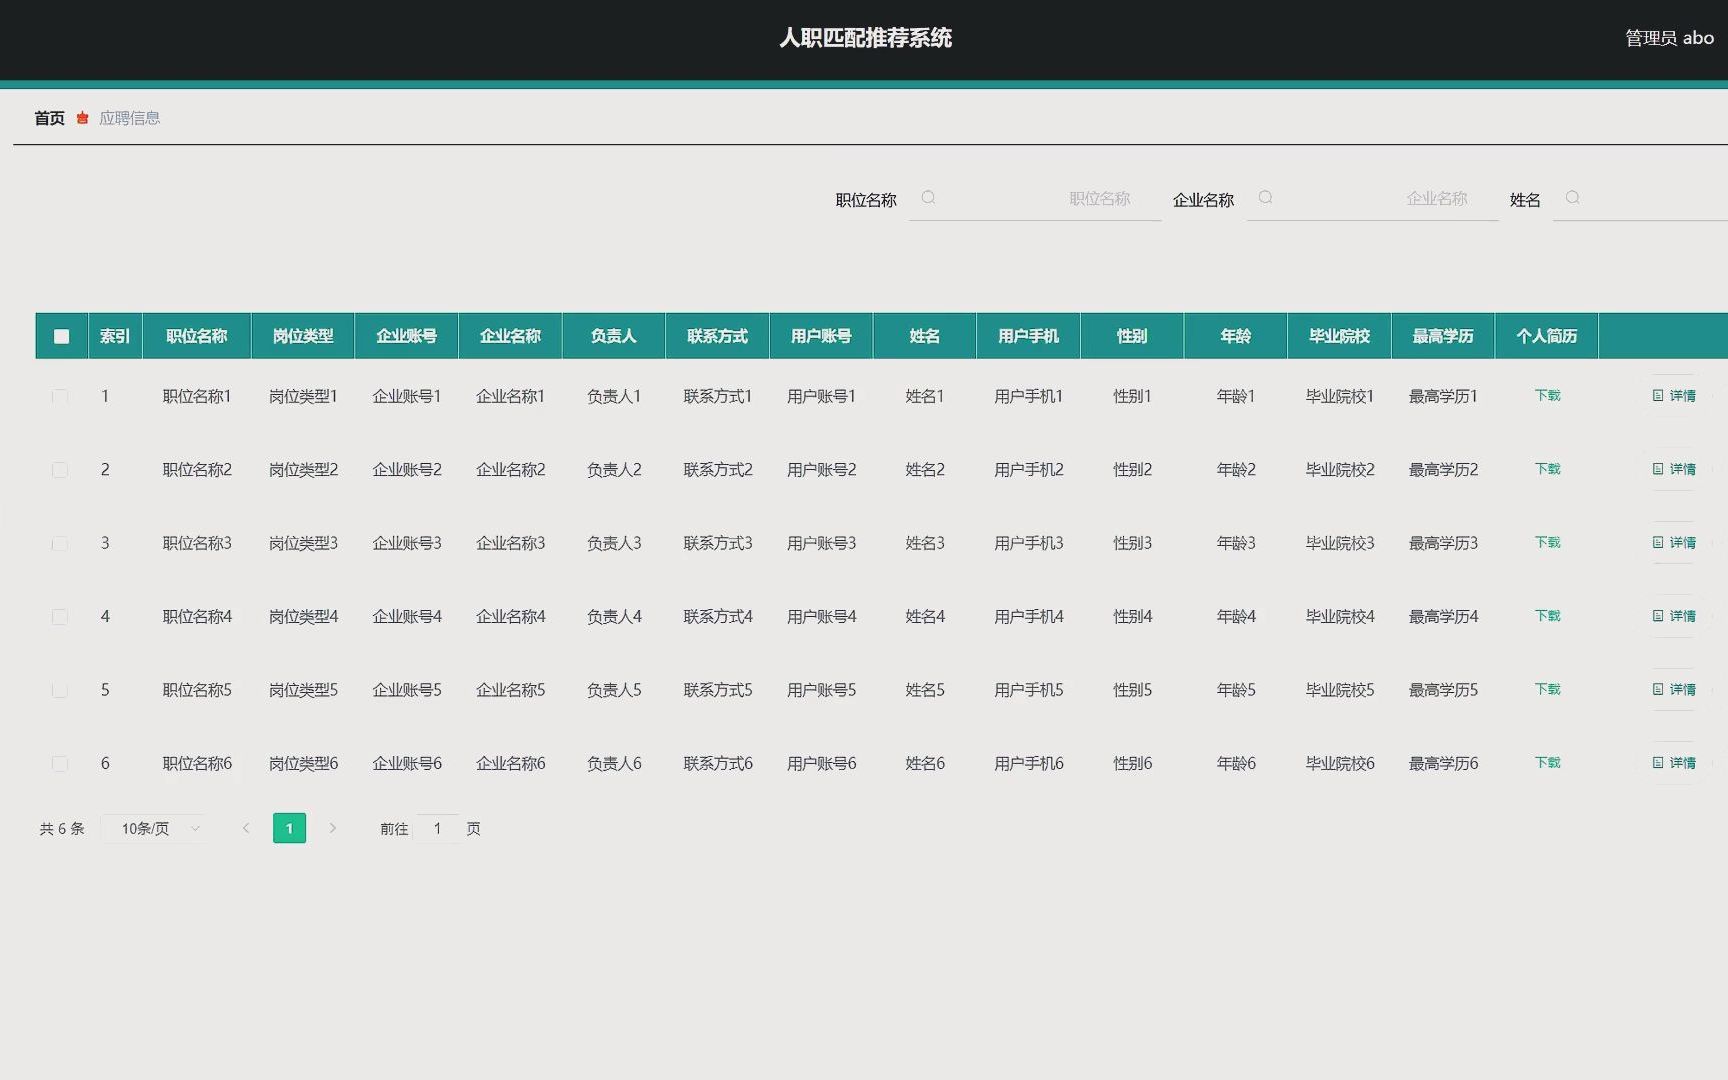Check the checkbox for row 1
This screenshot has width=1728, height=1080.
(x=60, y=396)
